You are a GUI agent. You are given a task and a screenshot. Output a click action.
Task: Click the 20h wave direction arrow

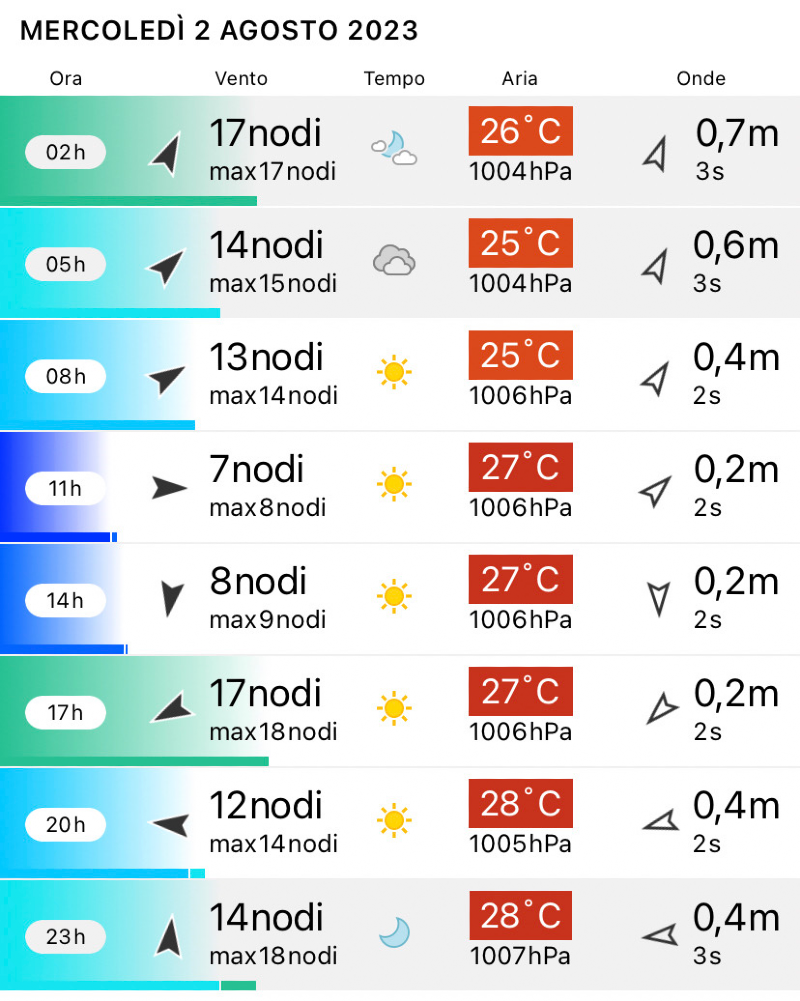tap(659, 822)
